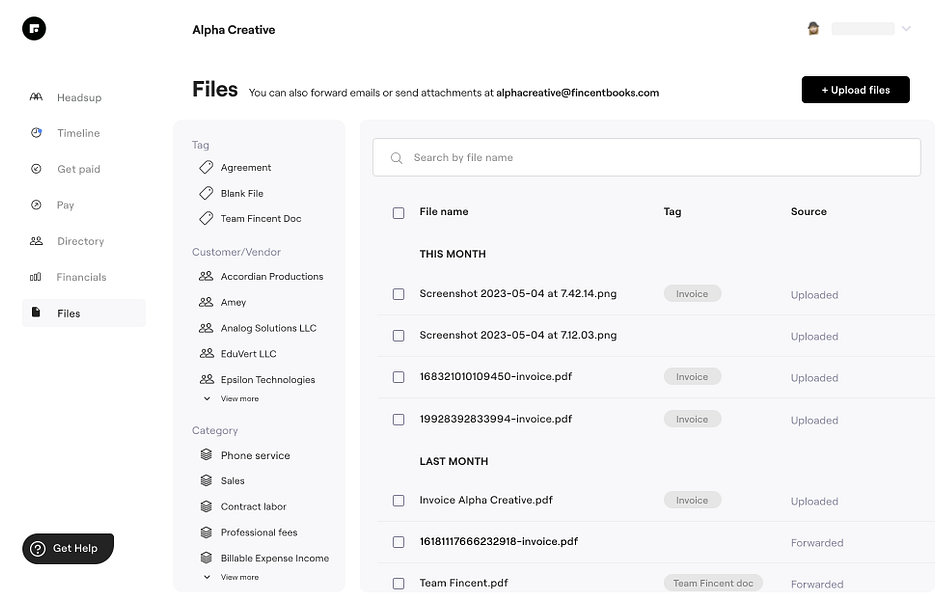This screenshot has width=935, height=600.
Task: Click the Agreement tag icon
Action: (206, 167)
